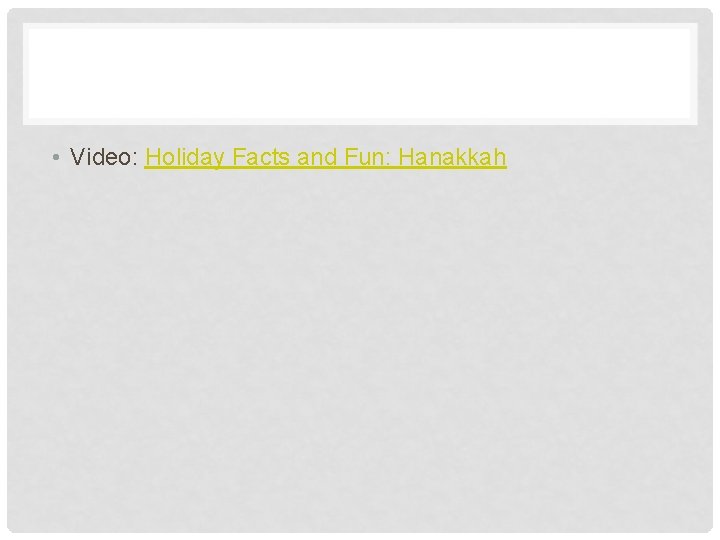720x540 pixels.
Task: Click the center of the blank title placeholder
Action: tap(360, 73)
